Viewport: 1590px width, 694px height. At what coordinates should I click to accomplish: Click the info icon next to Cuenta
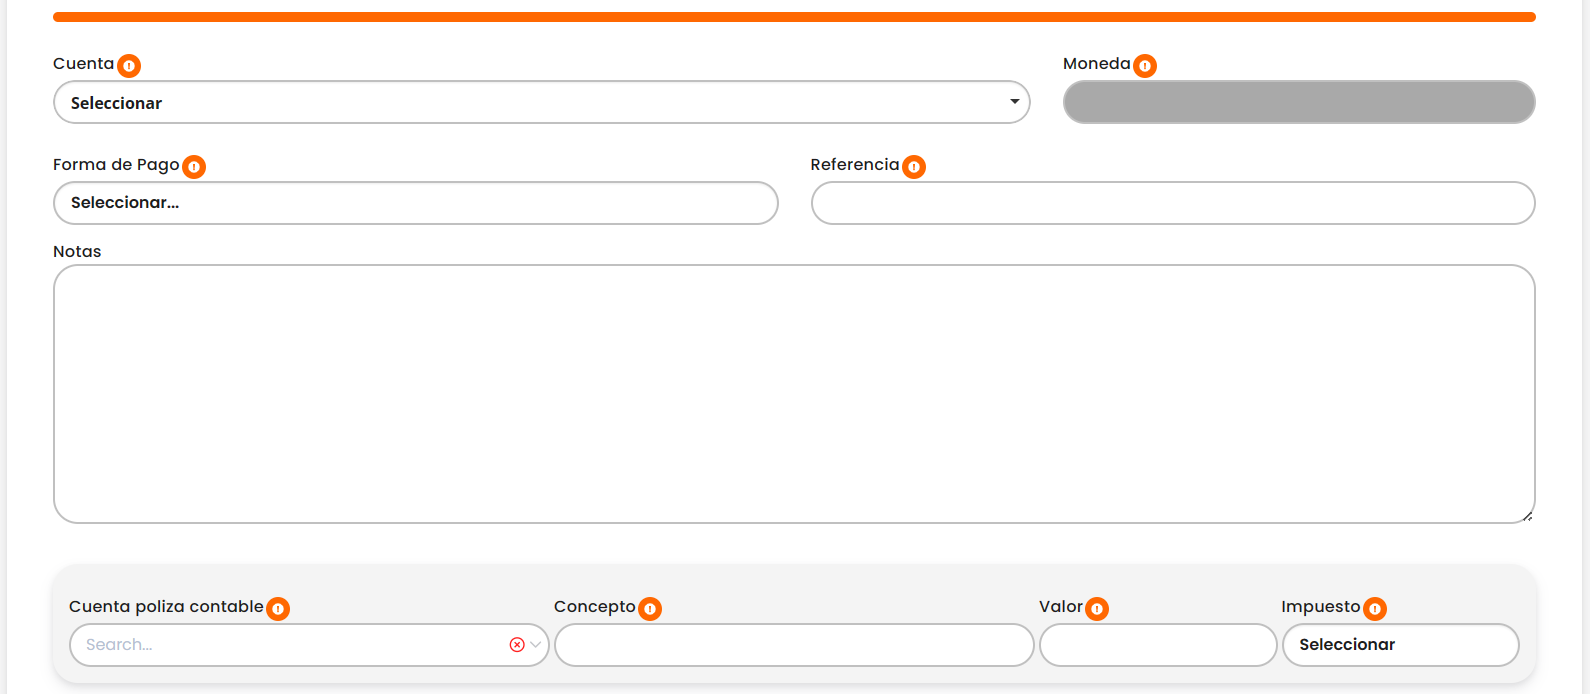pyautogui.click(x=129, y=66)
